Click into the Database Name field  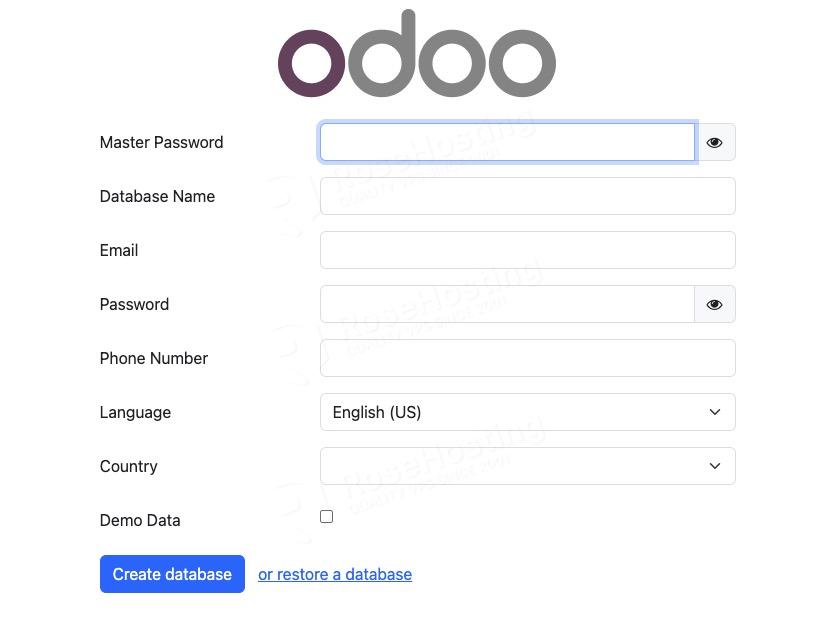coord(527,196)
